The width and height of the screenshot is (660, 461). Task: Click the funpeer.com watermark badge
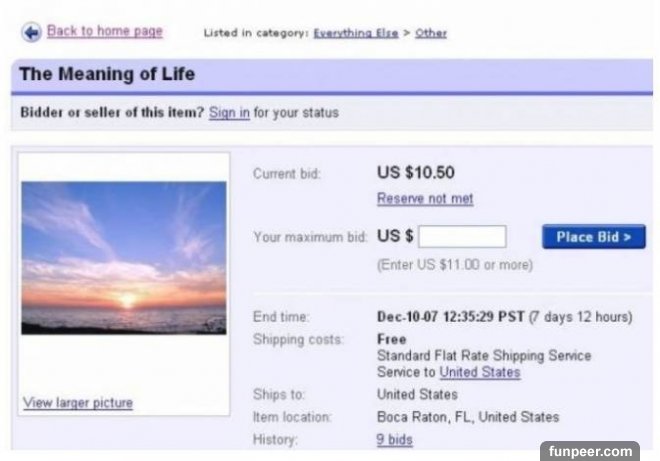(x=589, y=451)
